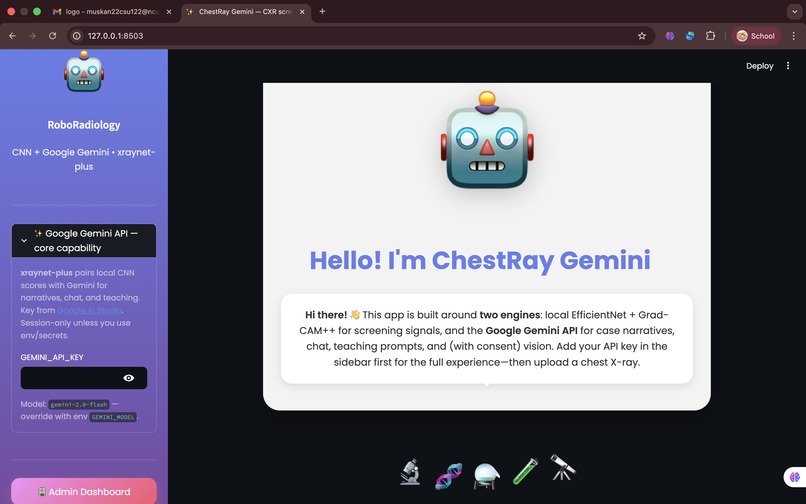Screen dimensions: 806x504
Task: Open the Streamlit three-dot app menu
Action: tap(787, 66)
